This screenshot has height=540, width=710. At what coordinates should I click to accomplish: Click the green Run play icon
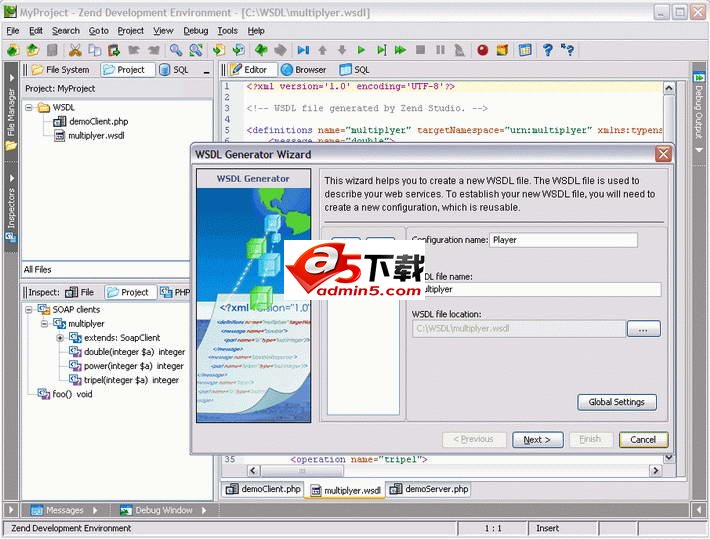pyautogui.click(x=361, y=50)
